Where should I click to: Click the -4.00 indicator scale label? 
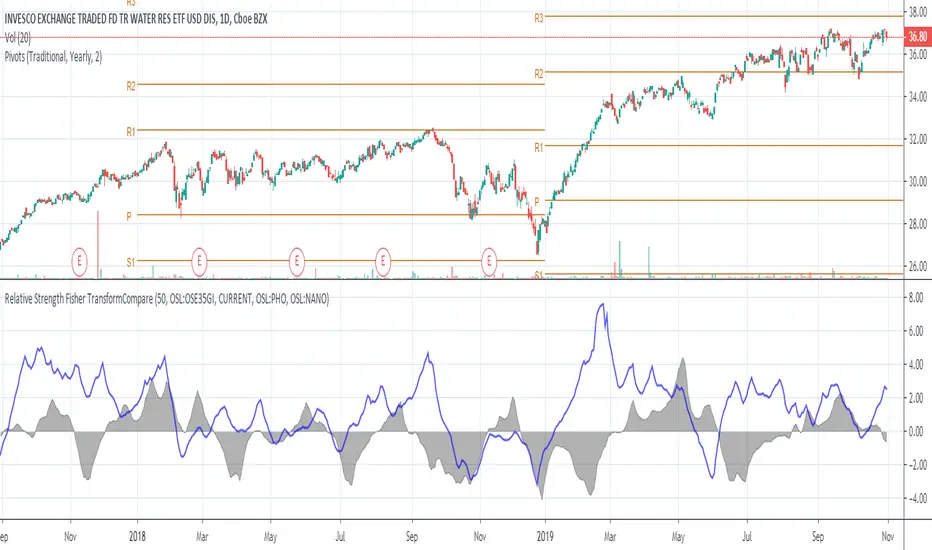click(x=914, y=498)
